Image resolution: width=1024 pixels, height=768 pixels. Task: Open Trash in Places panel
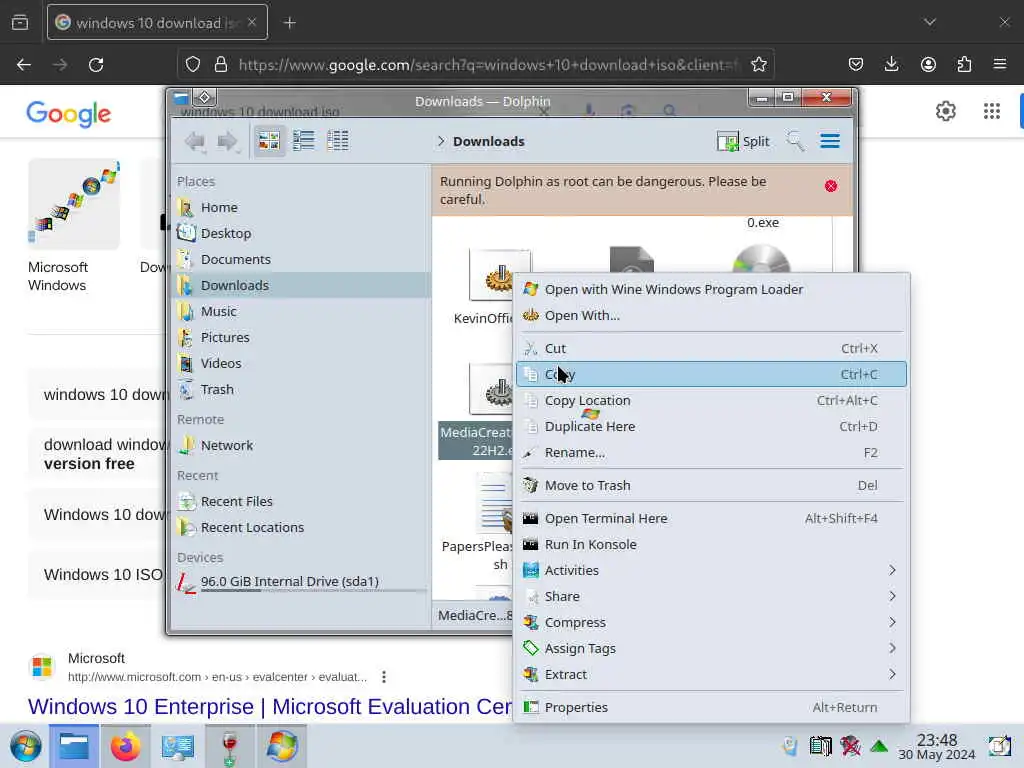pyautogui.click(x=300, y=389)
